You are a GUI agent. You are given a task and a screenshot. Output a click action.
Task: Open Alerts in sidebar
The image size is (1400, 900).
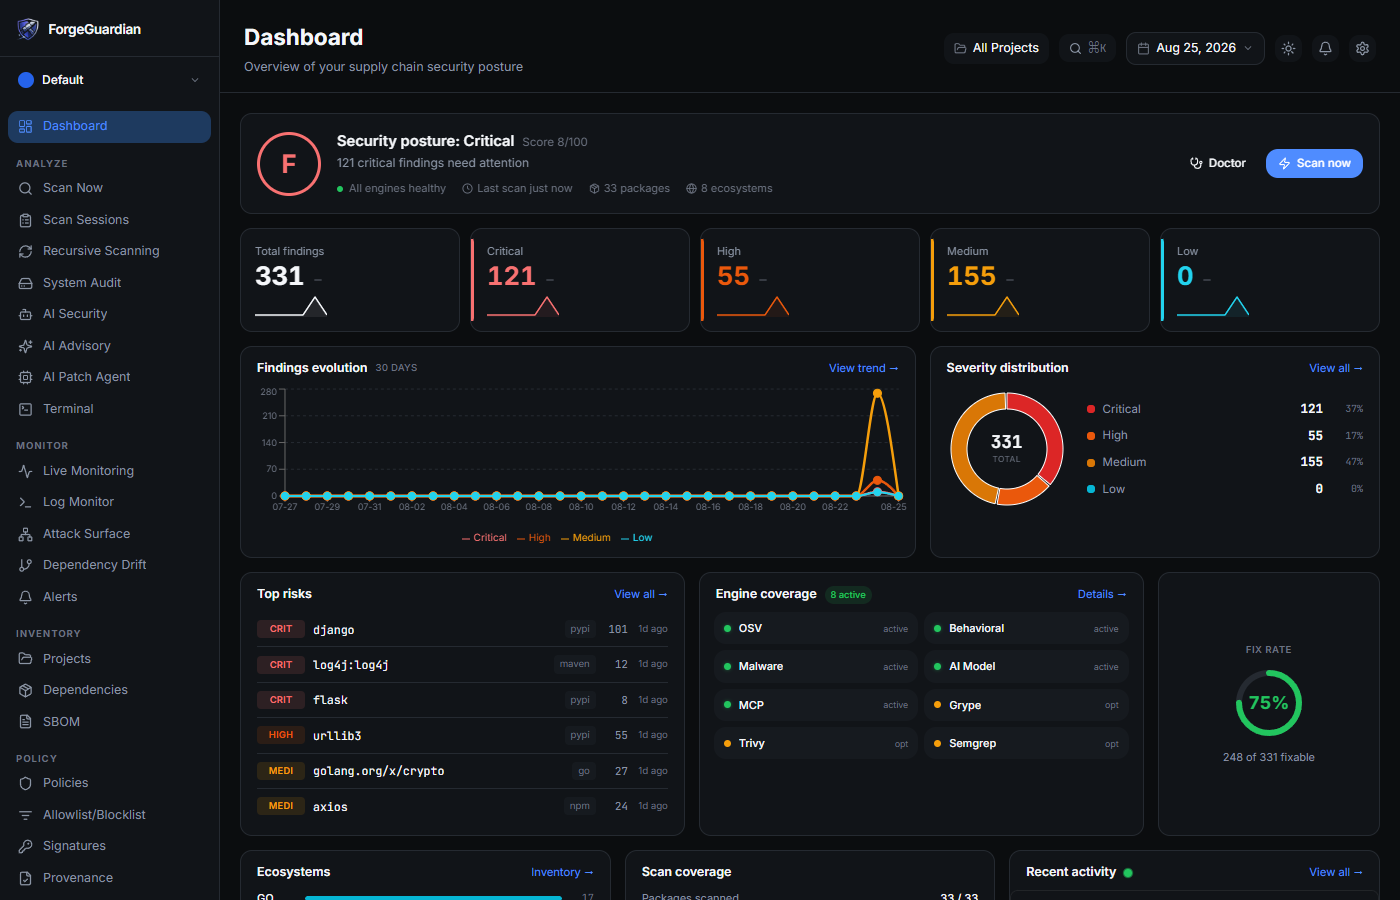click(x=109, y=597)
